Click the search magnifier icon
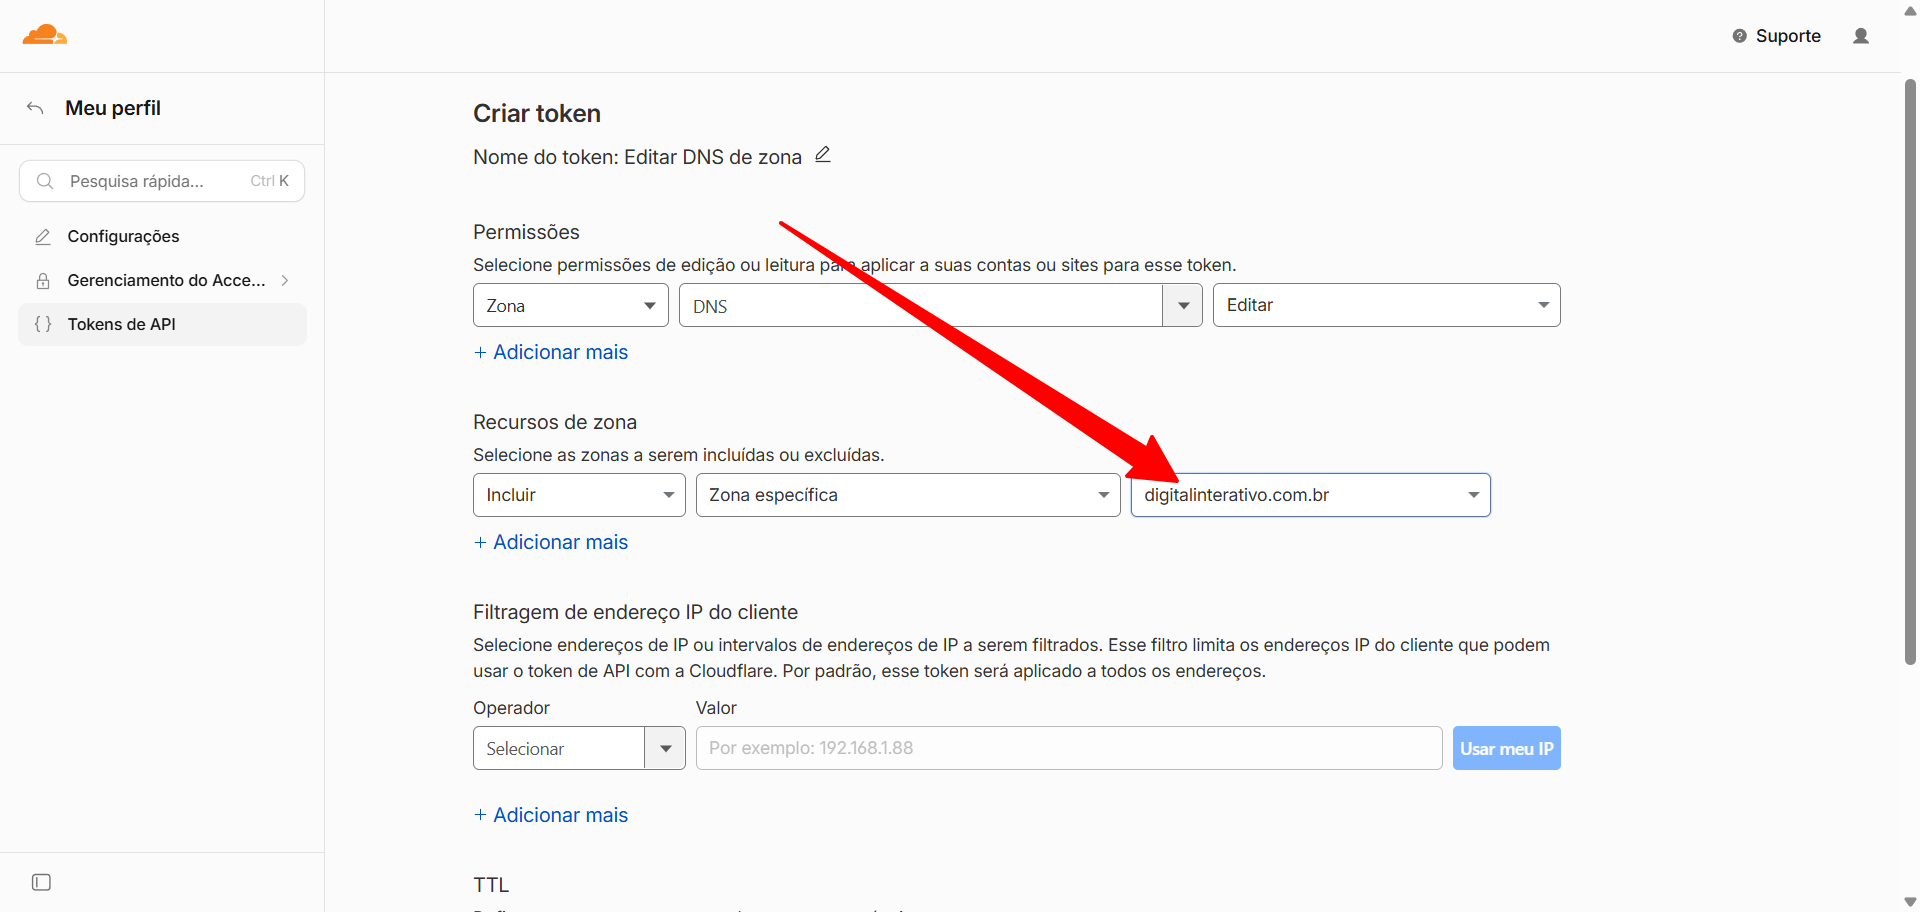This screenshot has height=912, width=1920. (45, 181)
